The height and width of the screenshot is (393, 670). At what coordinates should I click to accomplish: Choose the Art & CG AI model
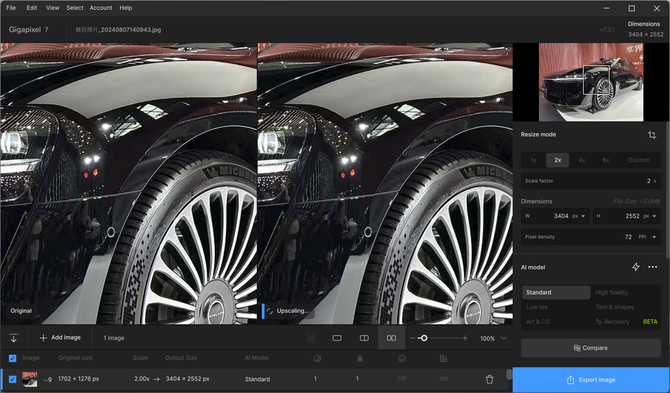pyautogui.click(x=538, y=322)
